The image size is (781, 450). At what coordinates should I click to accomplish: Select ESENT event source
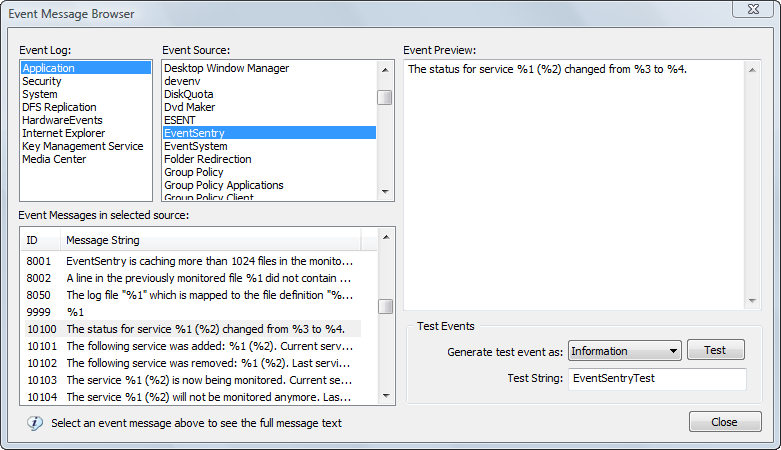click(x=269, y=120)
